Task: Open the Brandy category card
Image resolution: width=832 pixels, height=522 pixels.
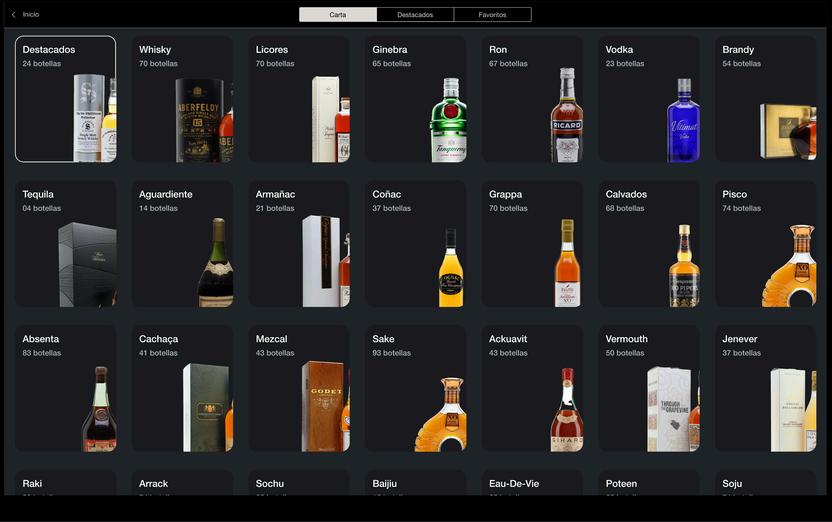Action: click(x=766, y=99)
